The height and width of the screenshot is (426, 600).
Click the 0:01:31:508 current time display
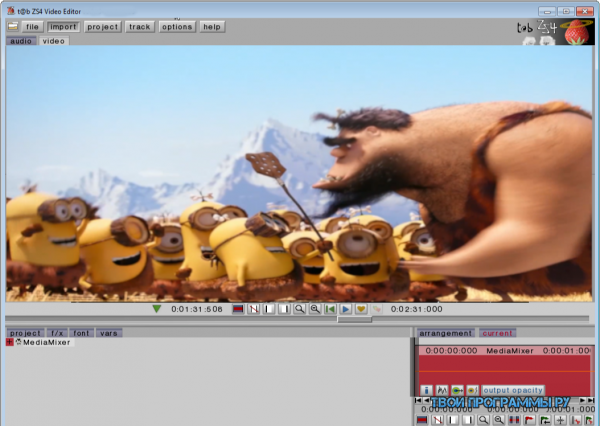click(197, 309)
